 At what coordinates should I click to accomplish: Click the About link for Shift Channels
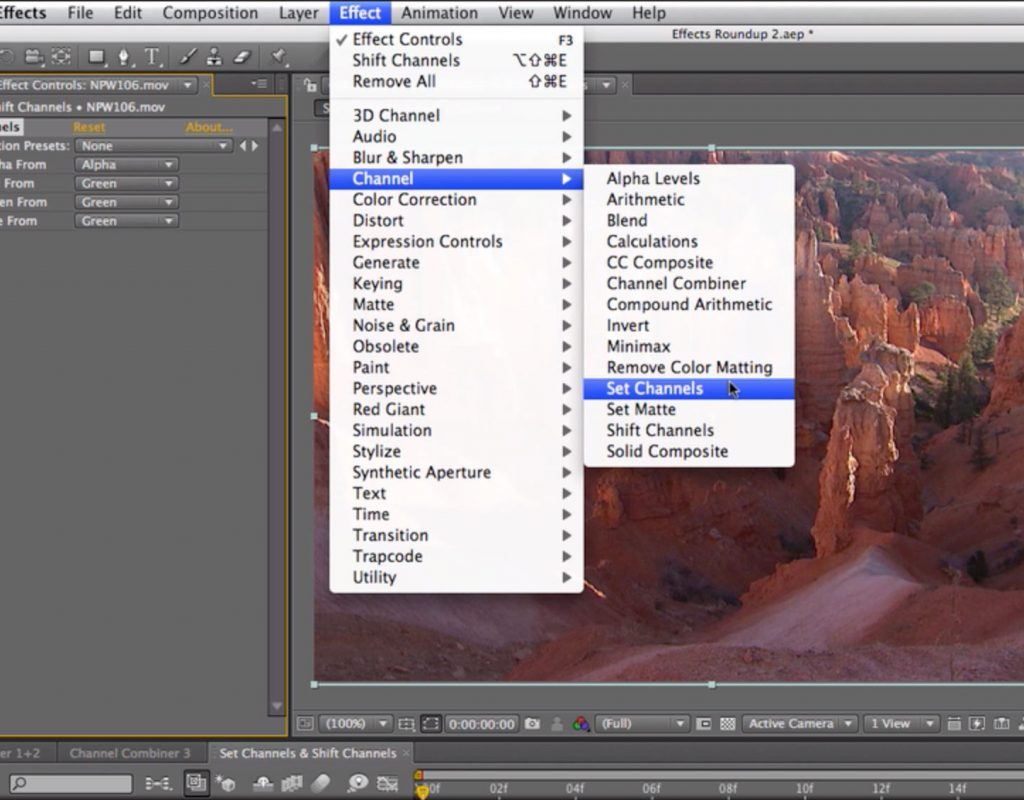[208, 127]
